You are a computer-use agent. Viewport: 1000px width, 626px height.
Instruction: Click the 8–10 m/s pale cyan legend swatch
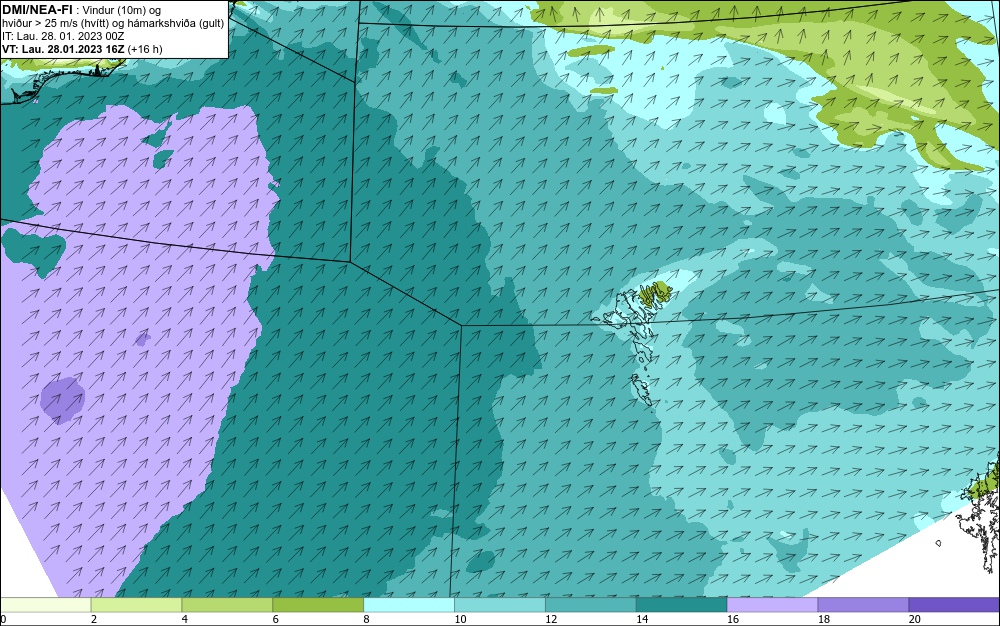[x=409, y=605]
